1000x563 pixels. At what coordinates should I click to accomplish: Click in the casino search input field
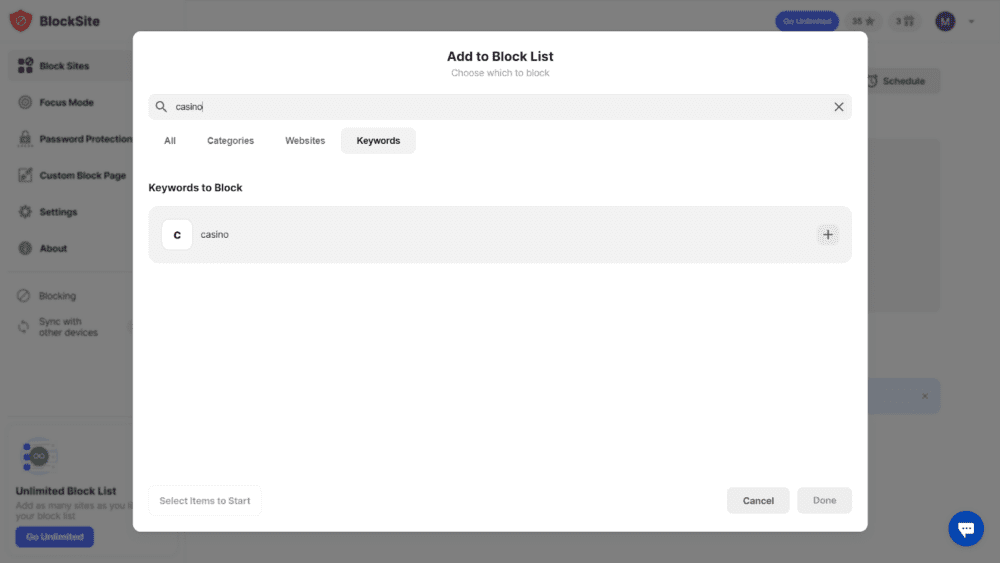[x=500, y=107]
